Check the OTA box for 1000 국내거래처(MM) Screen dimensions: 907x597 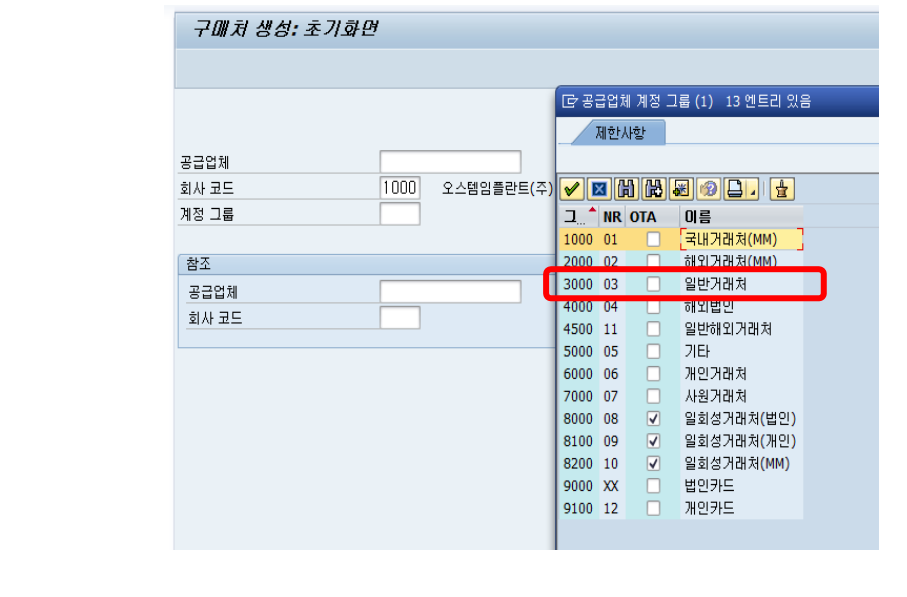click(653, 240)
